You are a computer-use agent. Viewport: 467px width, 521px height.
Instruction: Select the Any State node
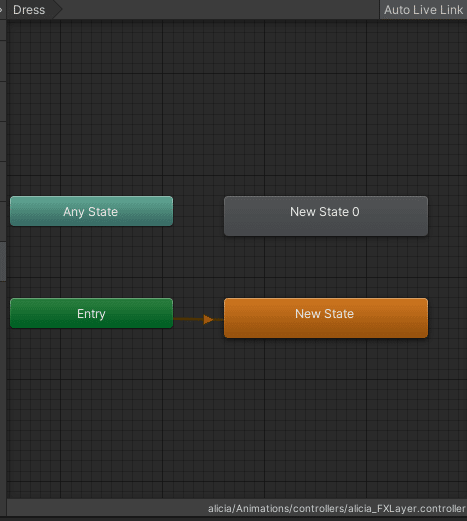(x=91, y=211)
